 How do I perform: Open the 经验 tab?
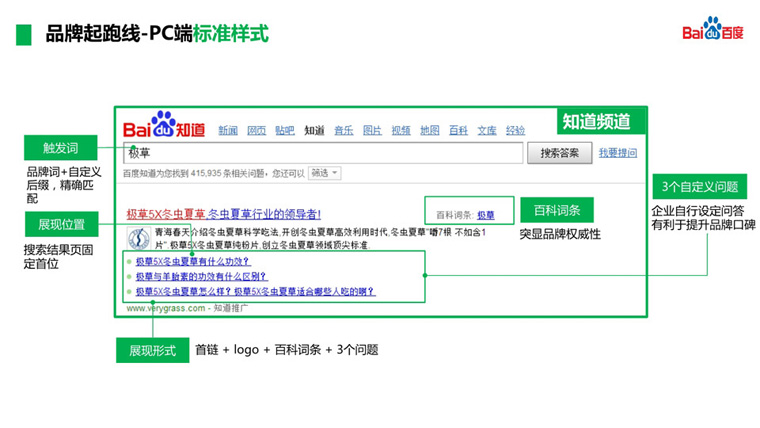click(x=515, y=130)
